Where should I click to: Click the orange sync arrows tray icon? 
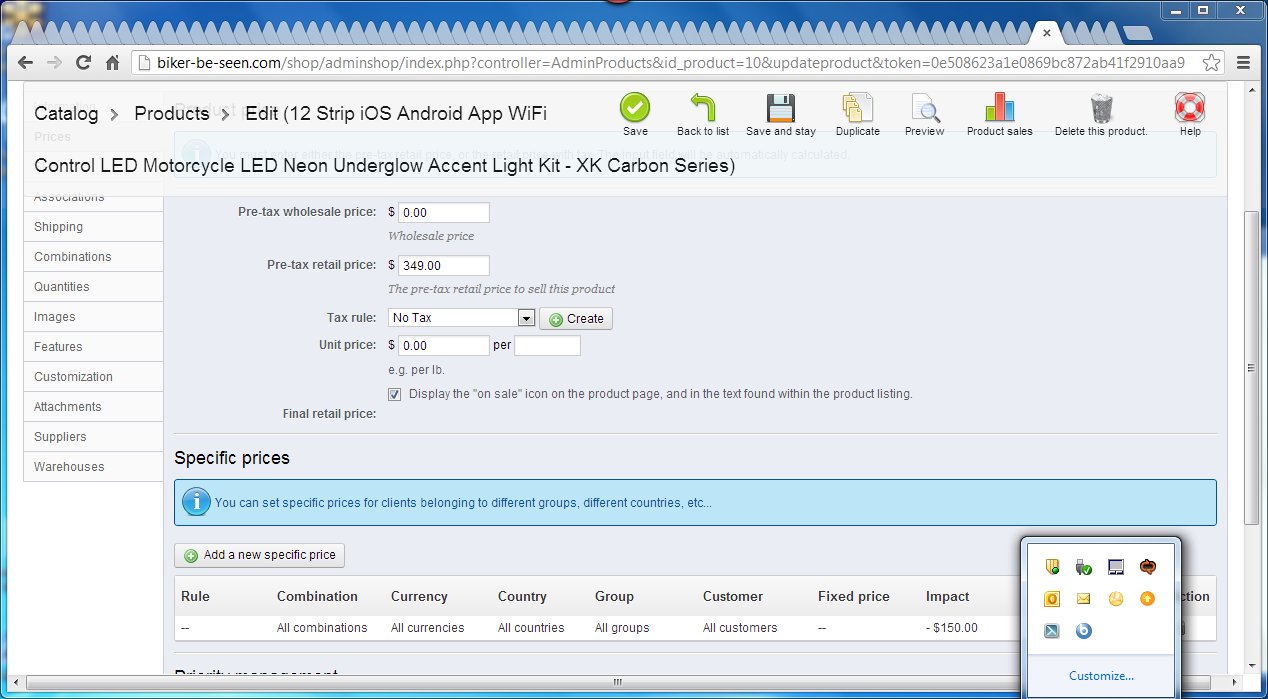[x=1148, y=567]
